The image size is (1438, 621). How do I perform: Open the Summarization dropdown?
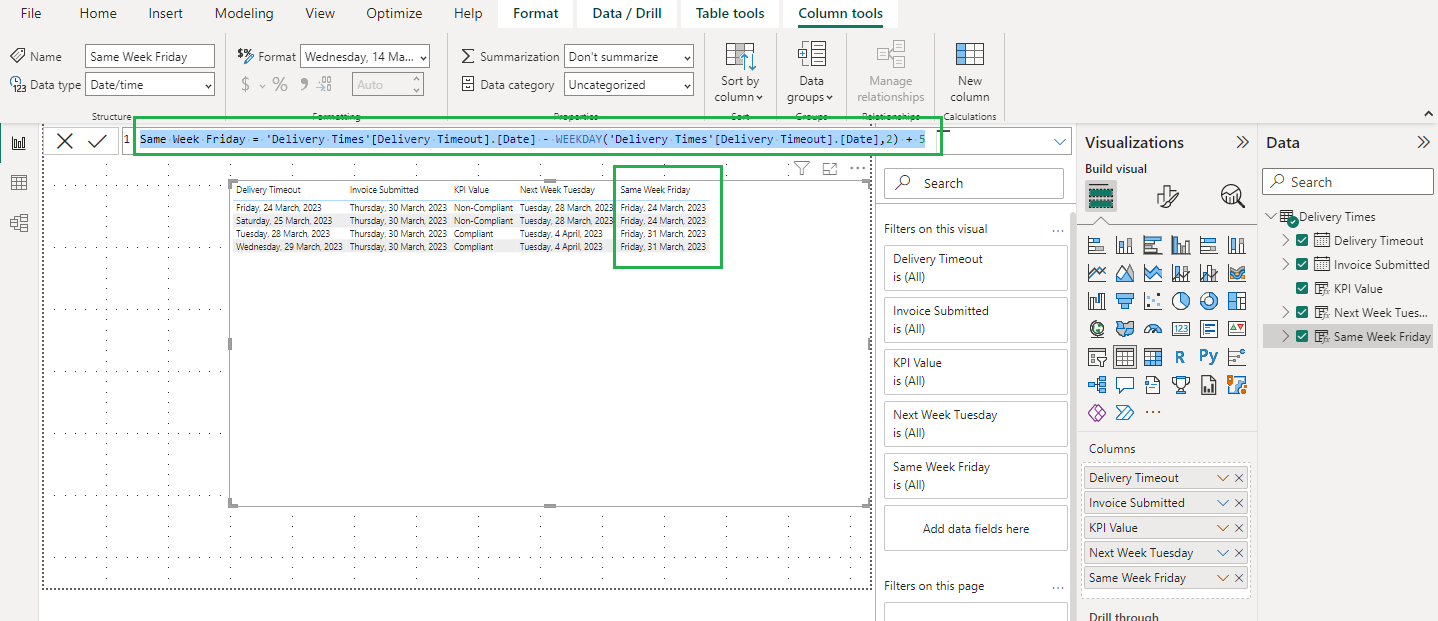(x=629, y=57)
